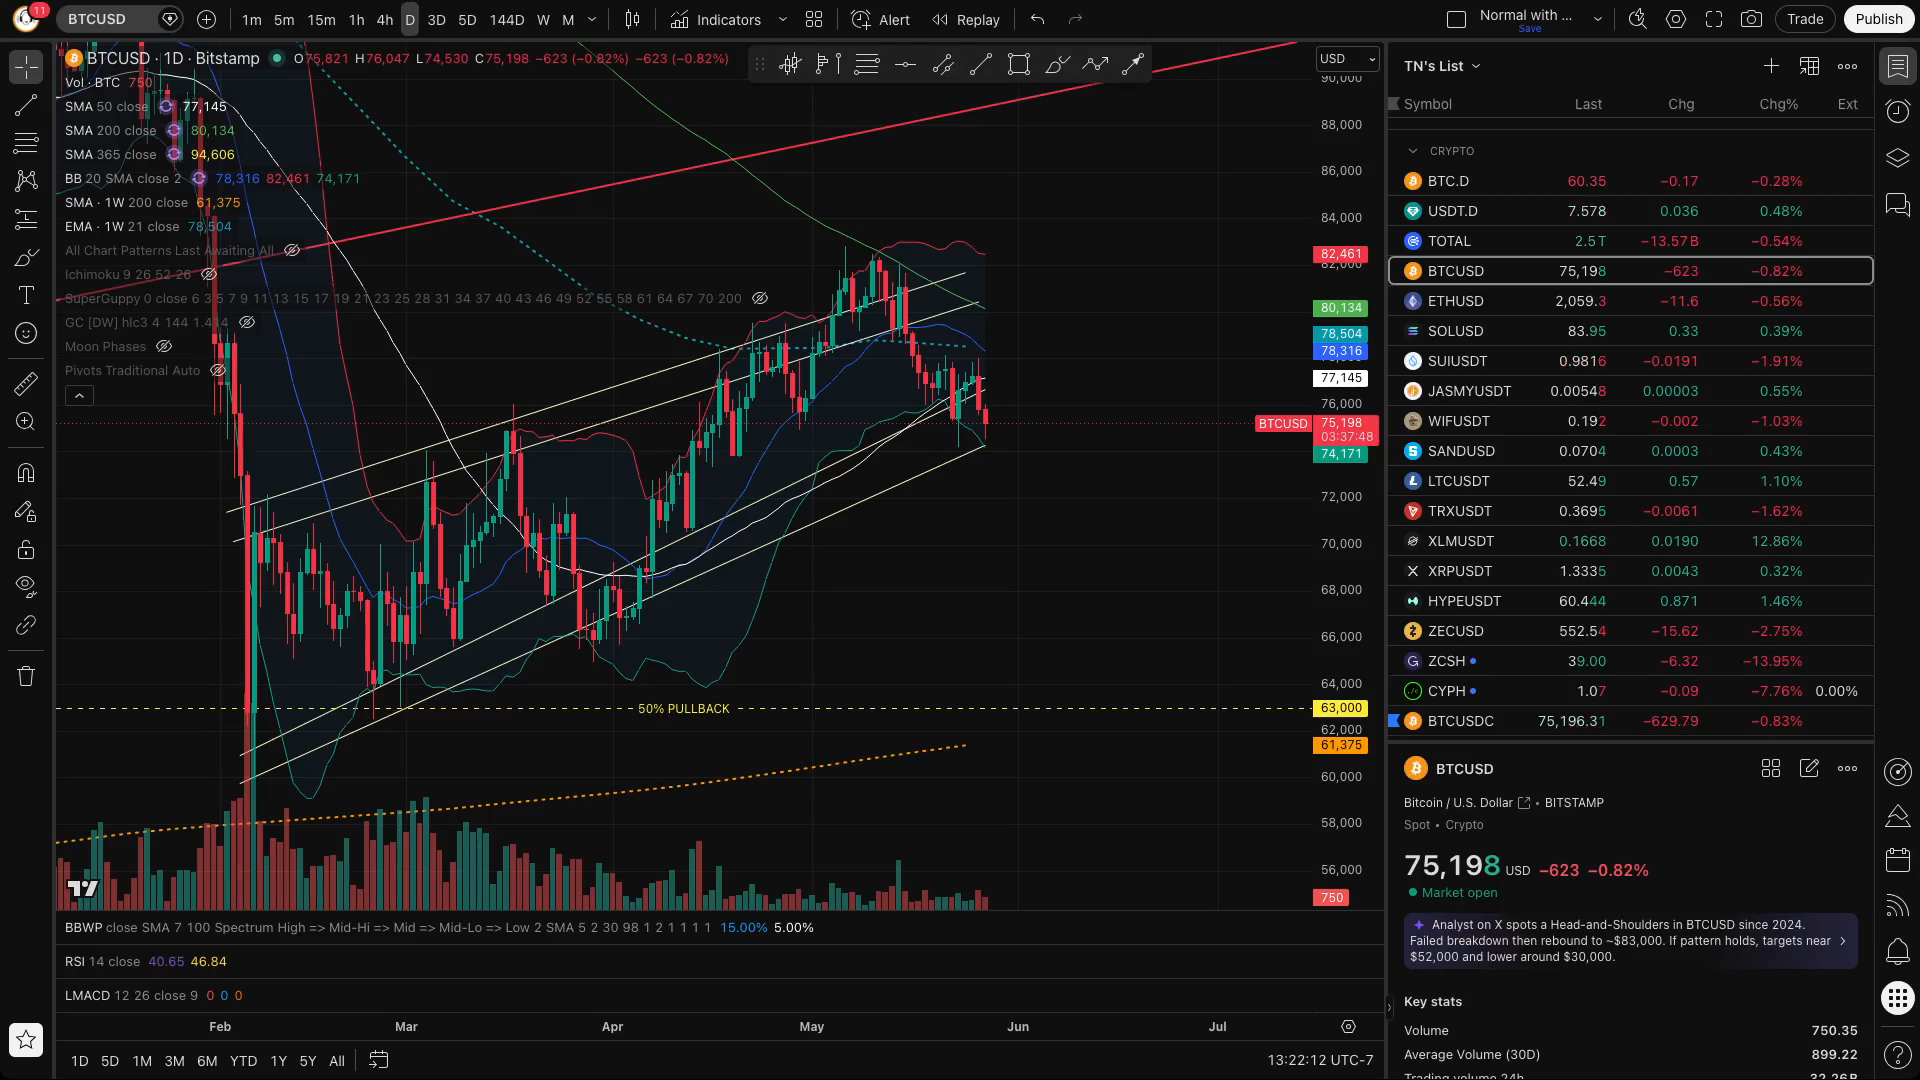Open the TN's List watchlist dropdown
Screen dimensions: 1920x1080
coord(1442,66)
